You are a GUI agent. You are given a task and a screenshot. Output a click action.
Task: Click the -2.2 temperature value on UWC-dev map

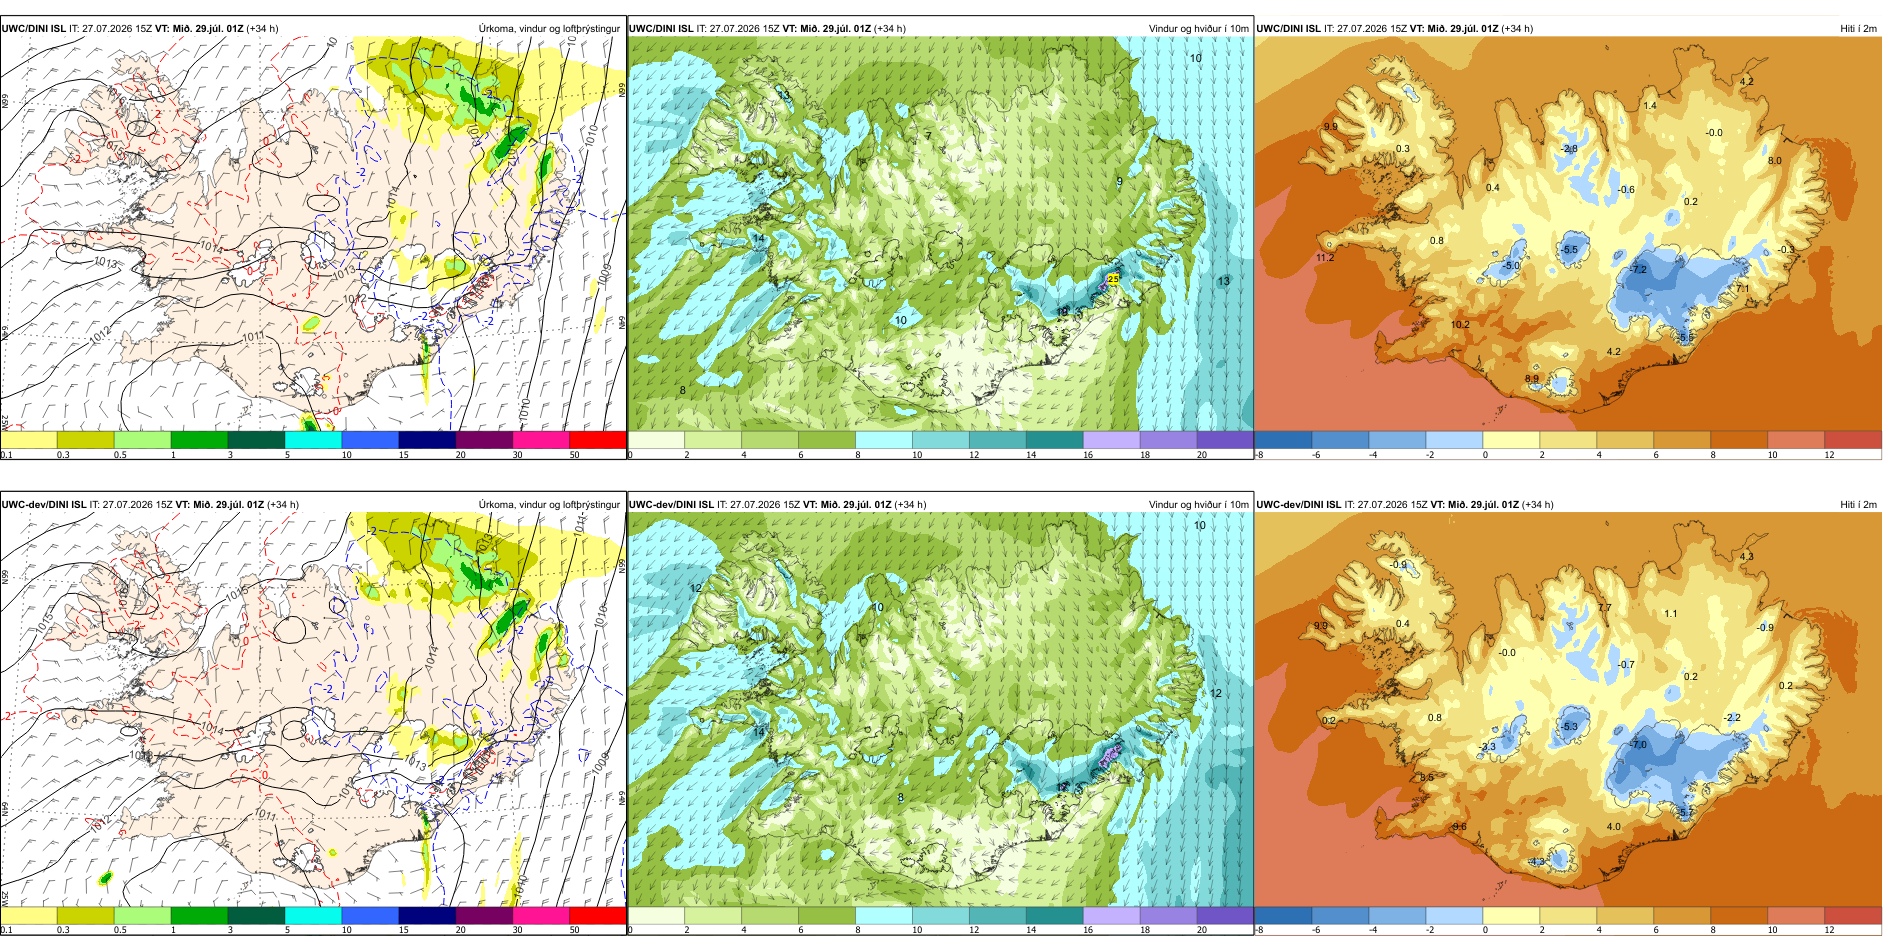click(1733, 718)
